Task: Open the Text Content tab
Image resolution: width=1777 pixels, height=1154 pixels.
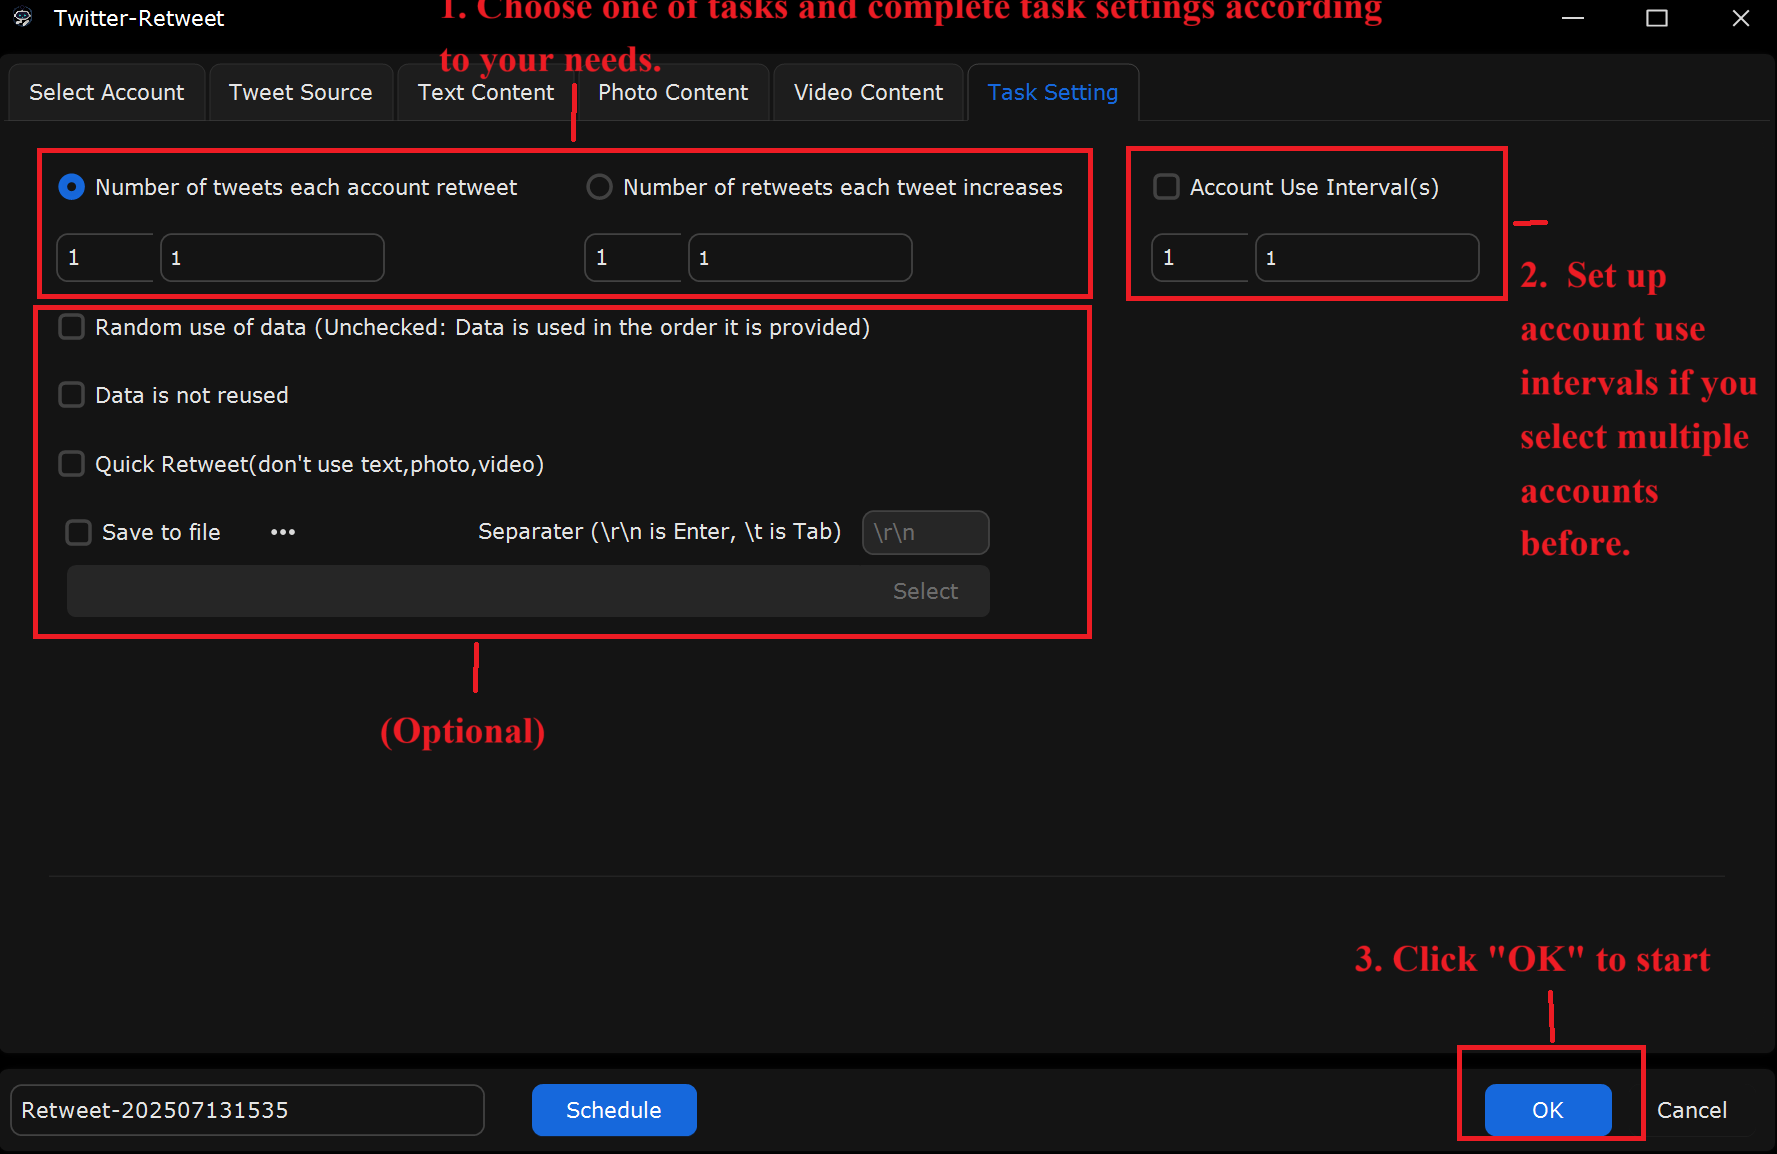Action: (485, 92)
